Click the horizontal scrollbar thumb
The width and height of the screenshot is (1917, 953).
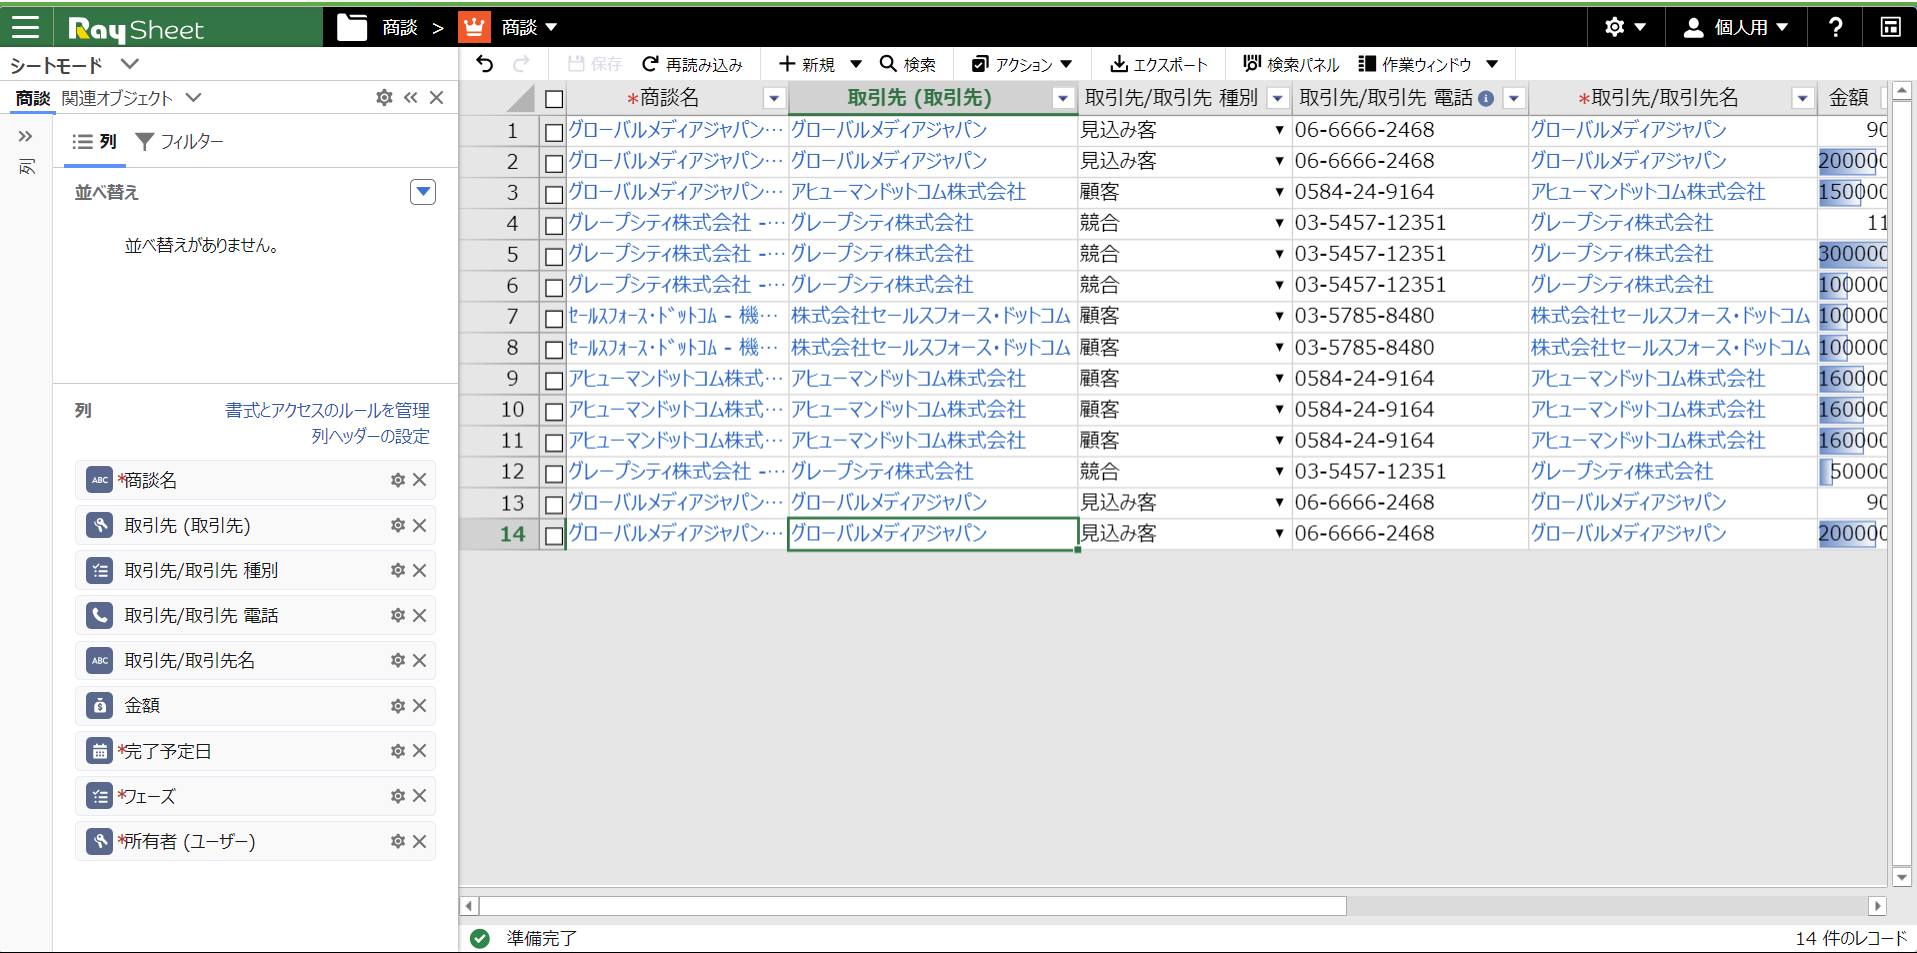coord(913,906)
